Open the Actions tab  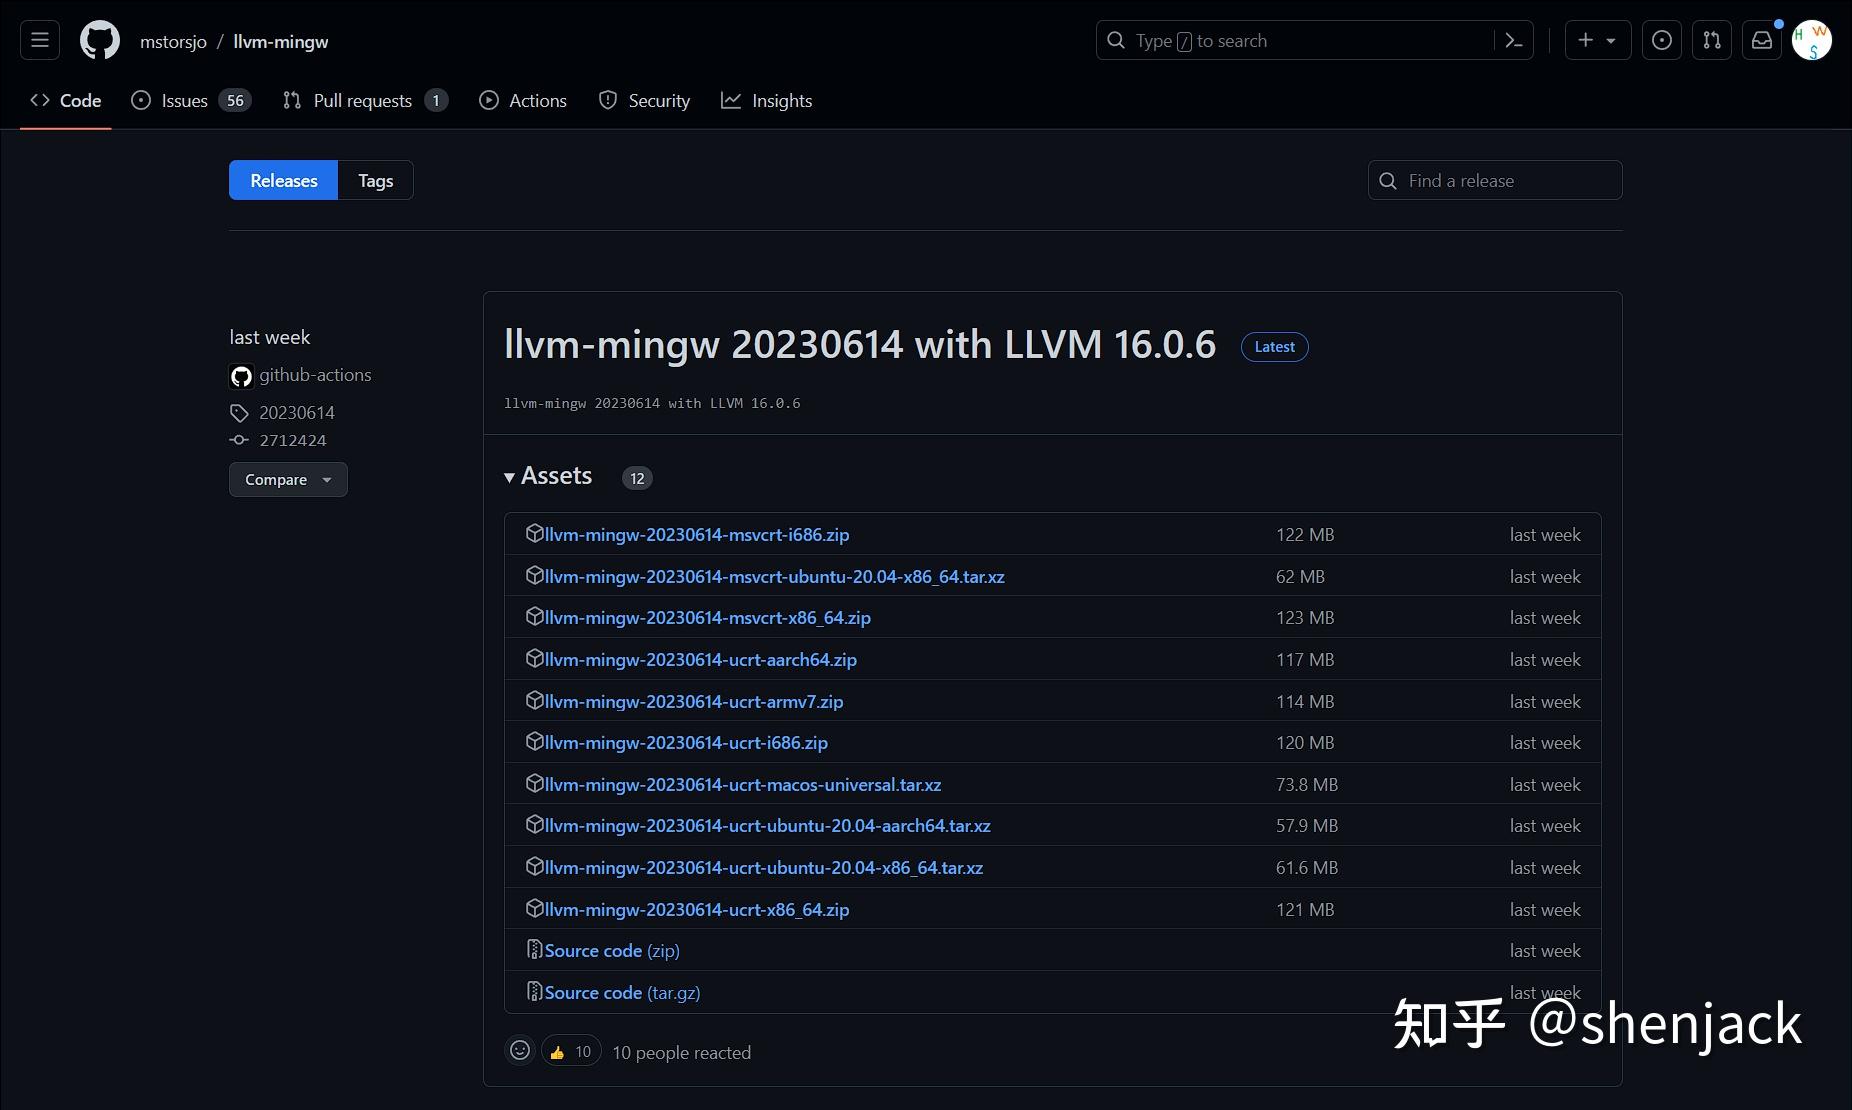[x=523, y=100]
